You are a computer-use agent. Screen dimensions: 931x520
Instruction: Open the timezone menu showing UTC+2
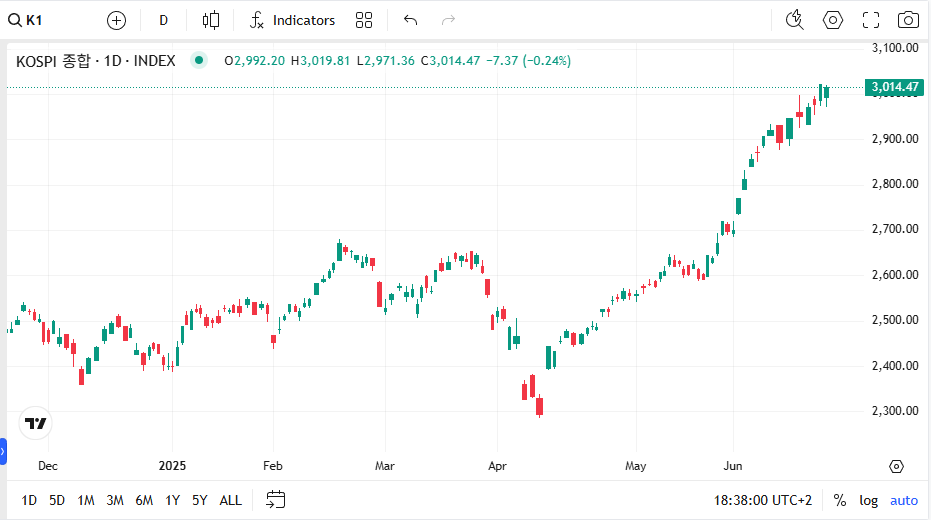coord(762,500)
